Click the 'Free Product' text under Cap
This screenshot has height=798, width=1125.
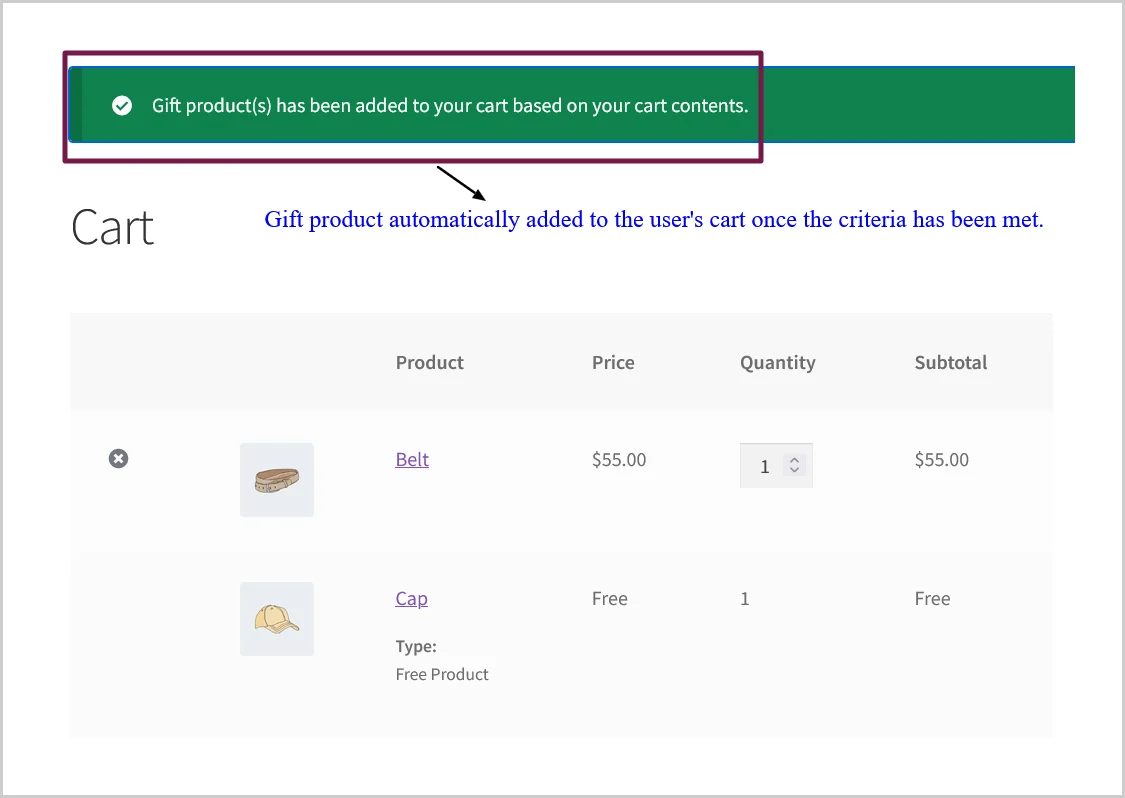[x=442, y=675]
